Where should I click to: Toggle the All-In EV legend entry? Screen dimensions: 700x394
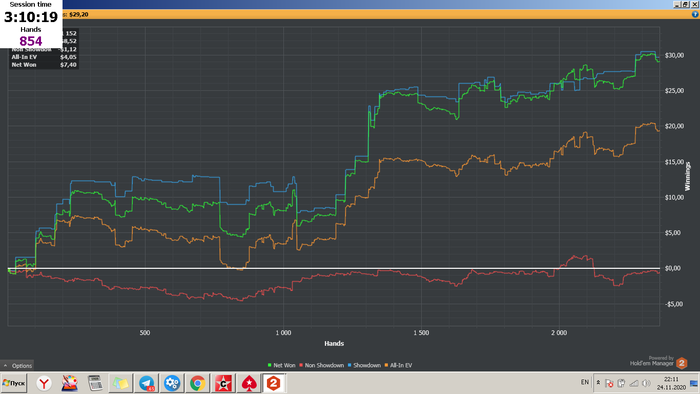tap(398, 365)
